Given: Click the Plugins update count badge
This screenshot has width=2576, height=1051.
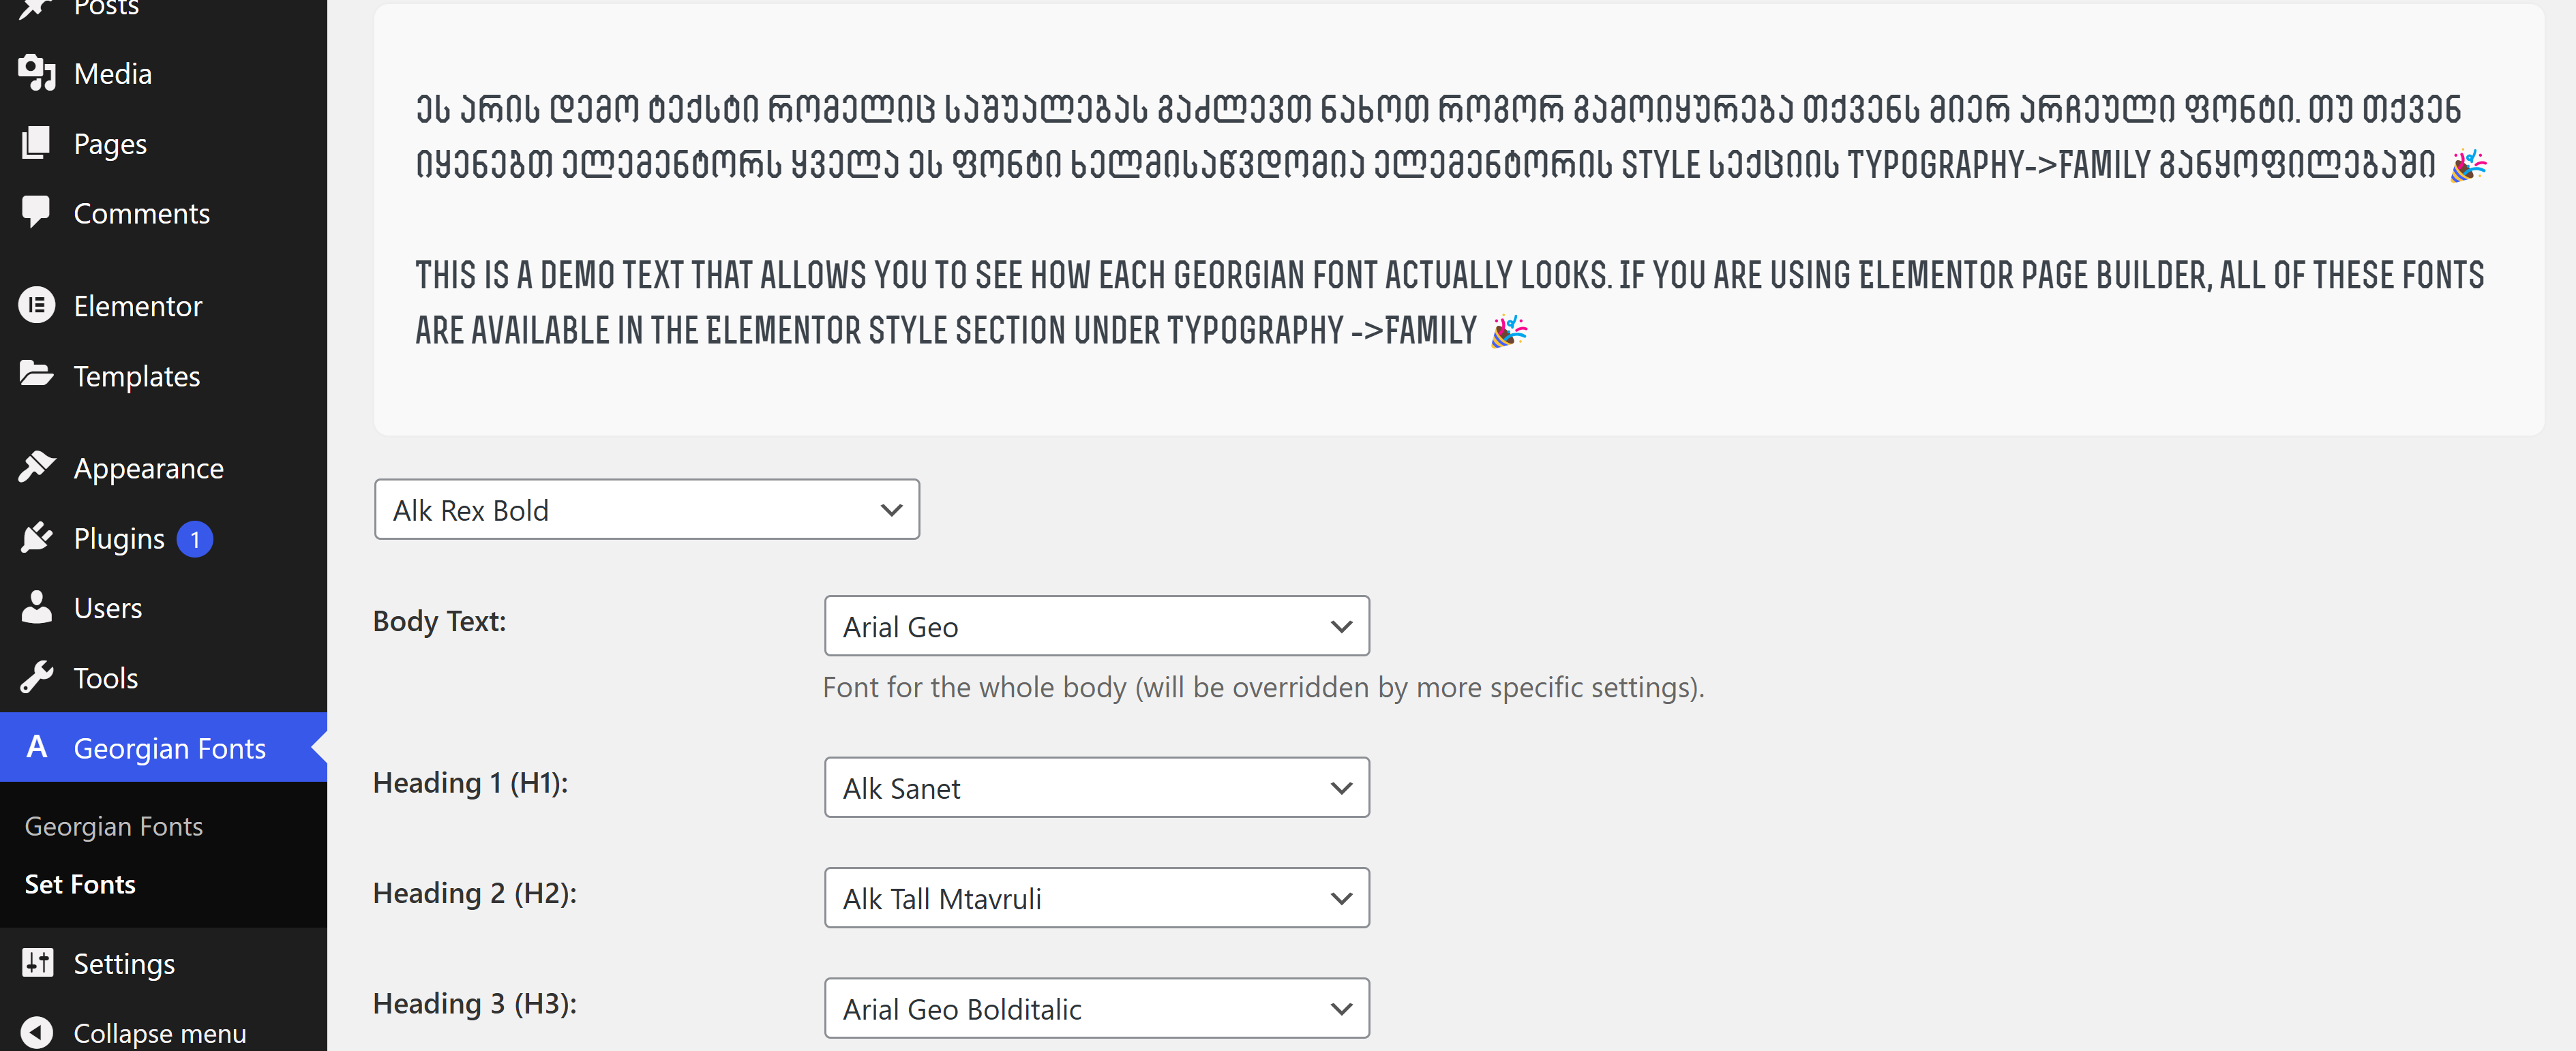Looking at the screenshot, I should [x=195, y=539].
